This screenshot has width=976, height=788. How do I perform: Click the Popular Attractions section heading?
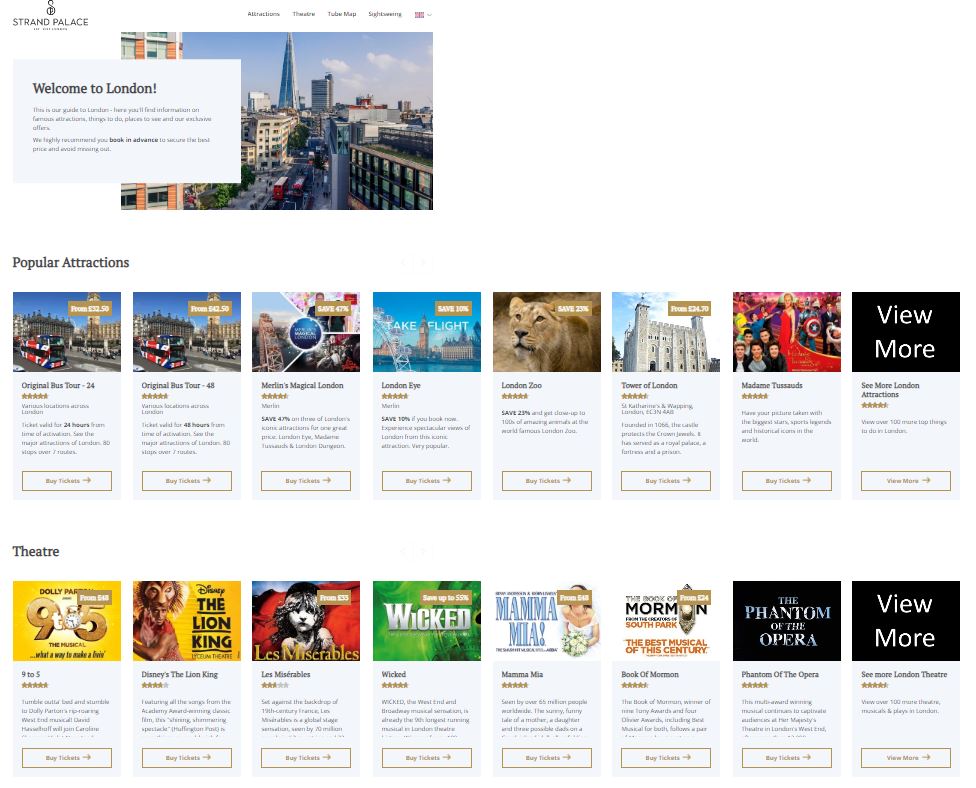pos(71,262)
